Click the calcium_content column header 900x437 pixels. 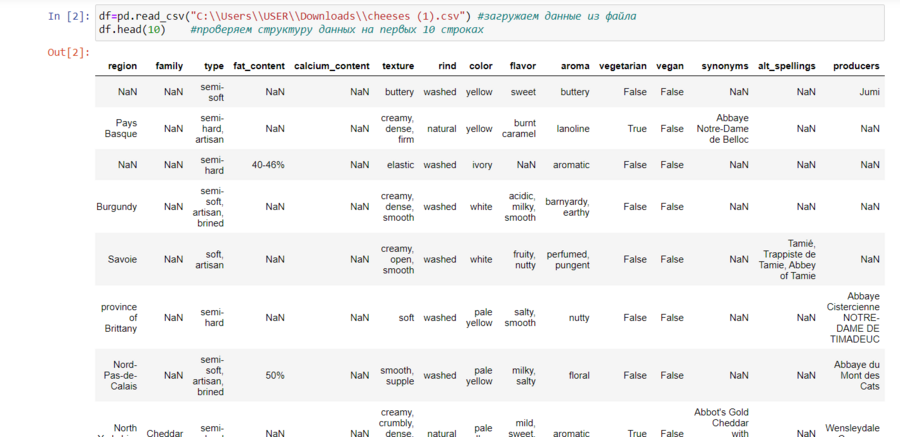[331, 66]
